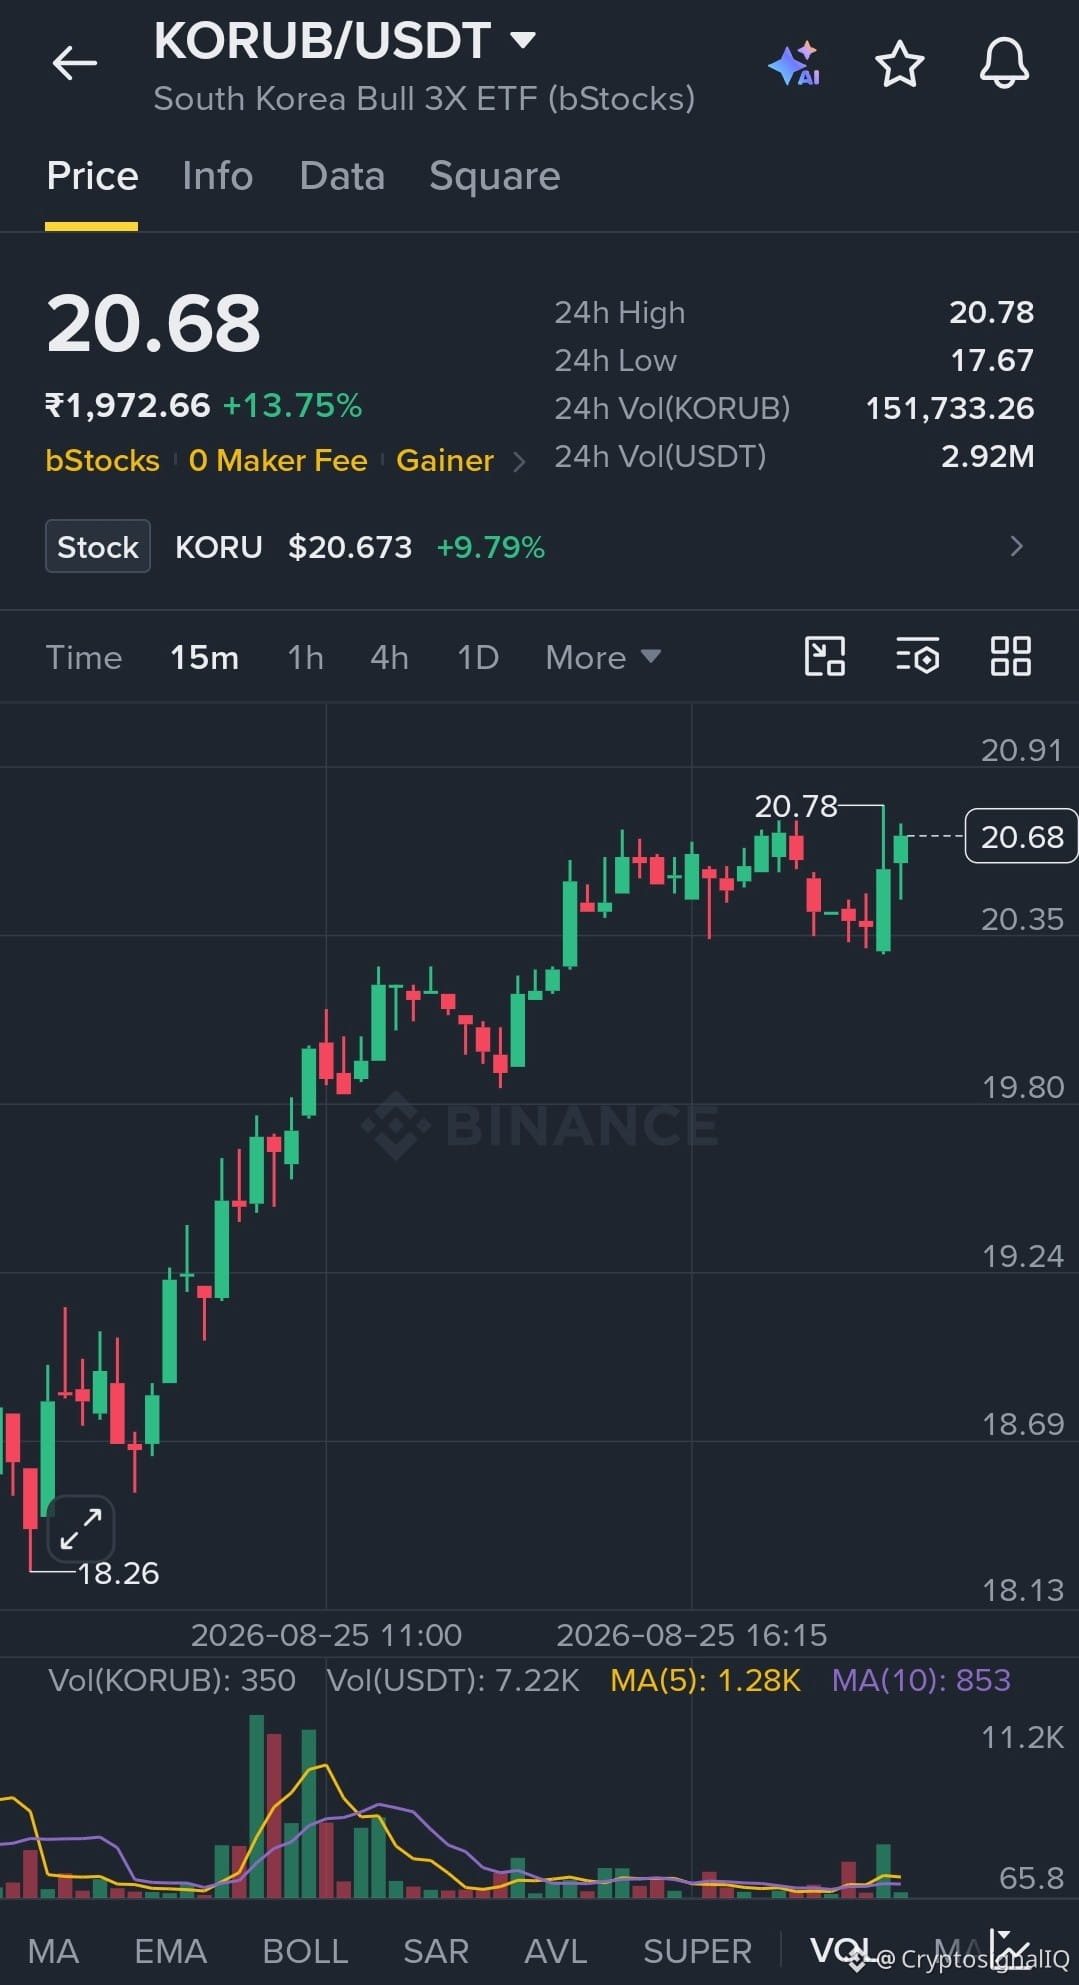Image resolution: width=1079 pixels, height=1985 pixels.
Task: Switch to the Square tab
Action: point(495,176)
